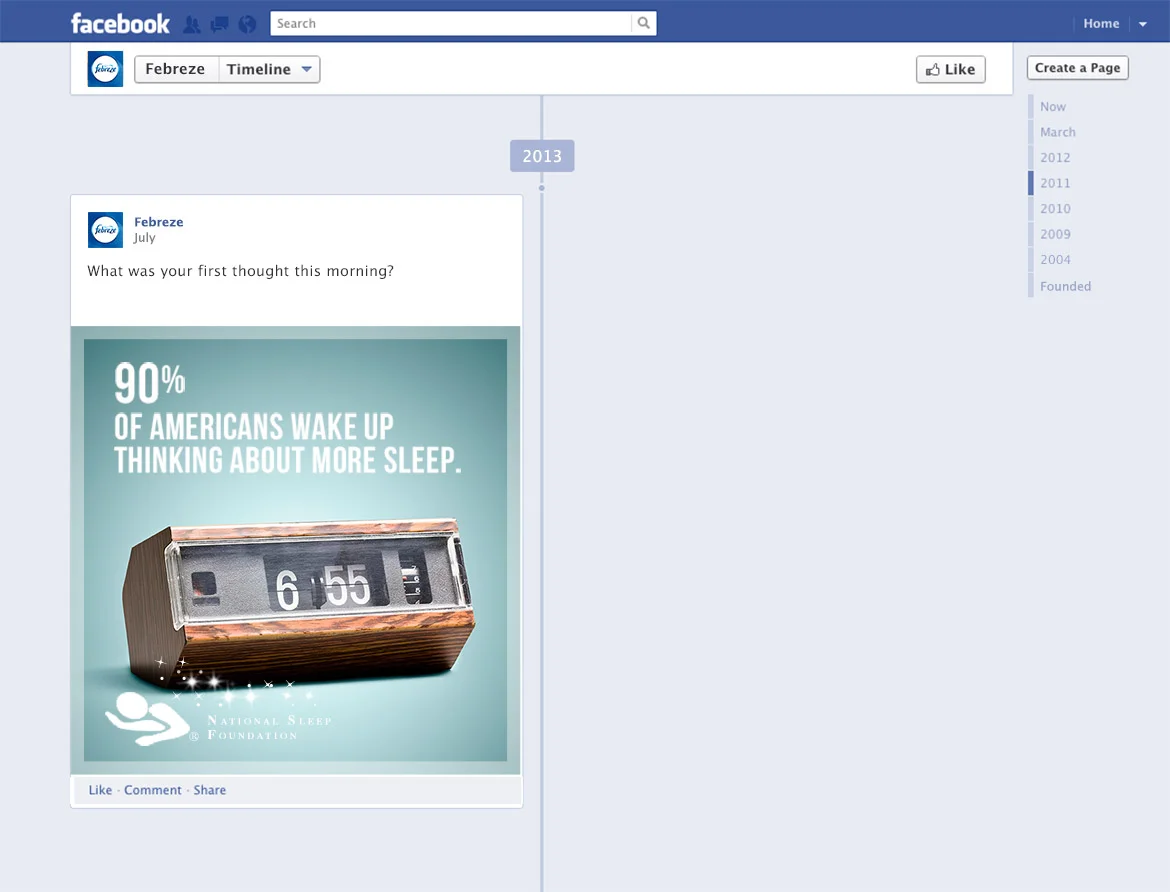Screen dimensions: 1170x892
Task: Click post text about first thought
Action: click(x=240, y=271)
